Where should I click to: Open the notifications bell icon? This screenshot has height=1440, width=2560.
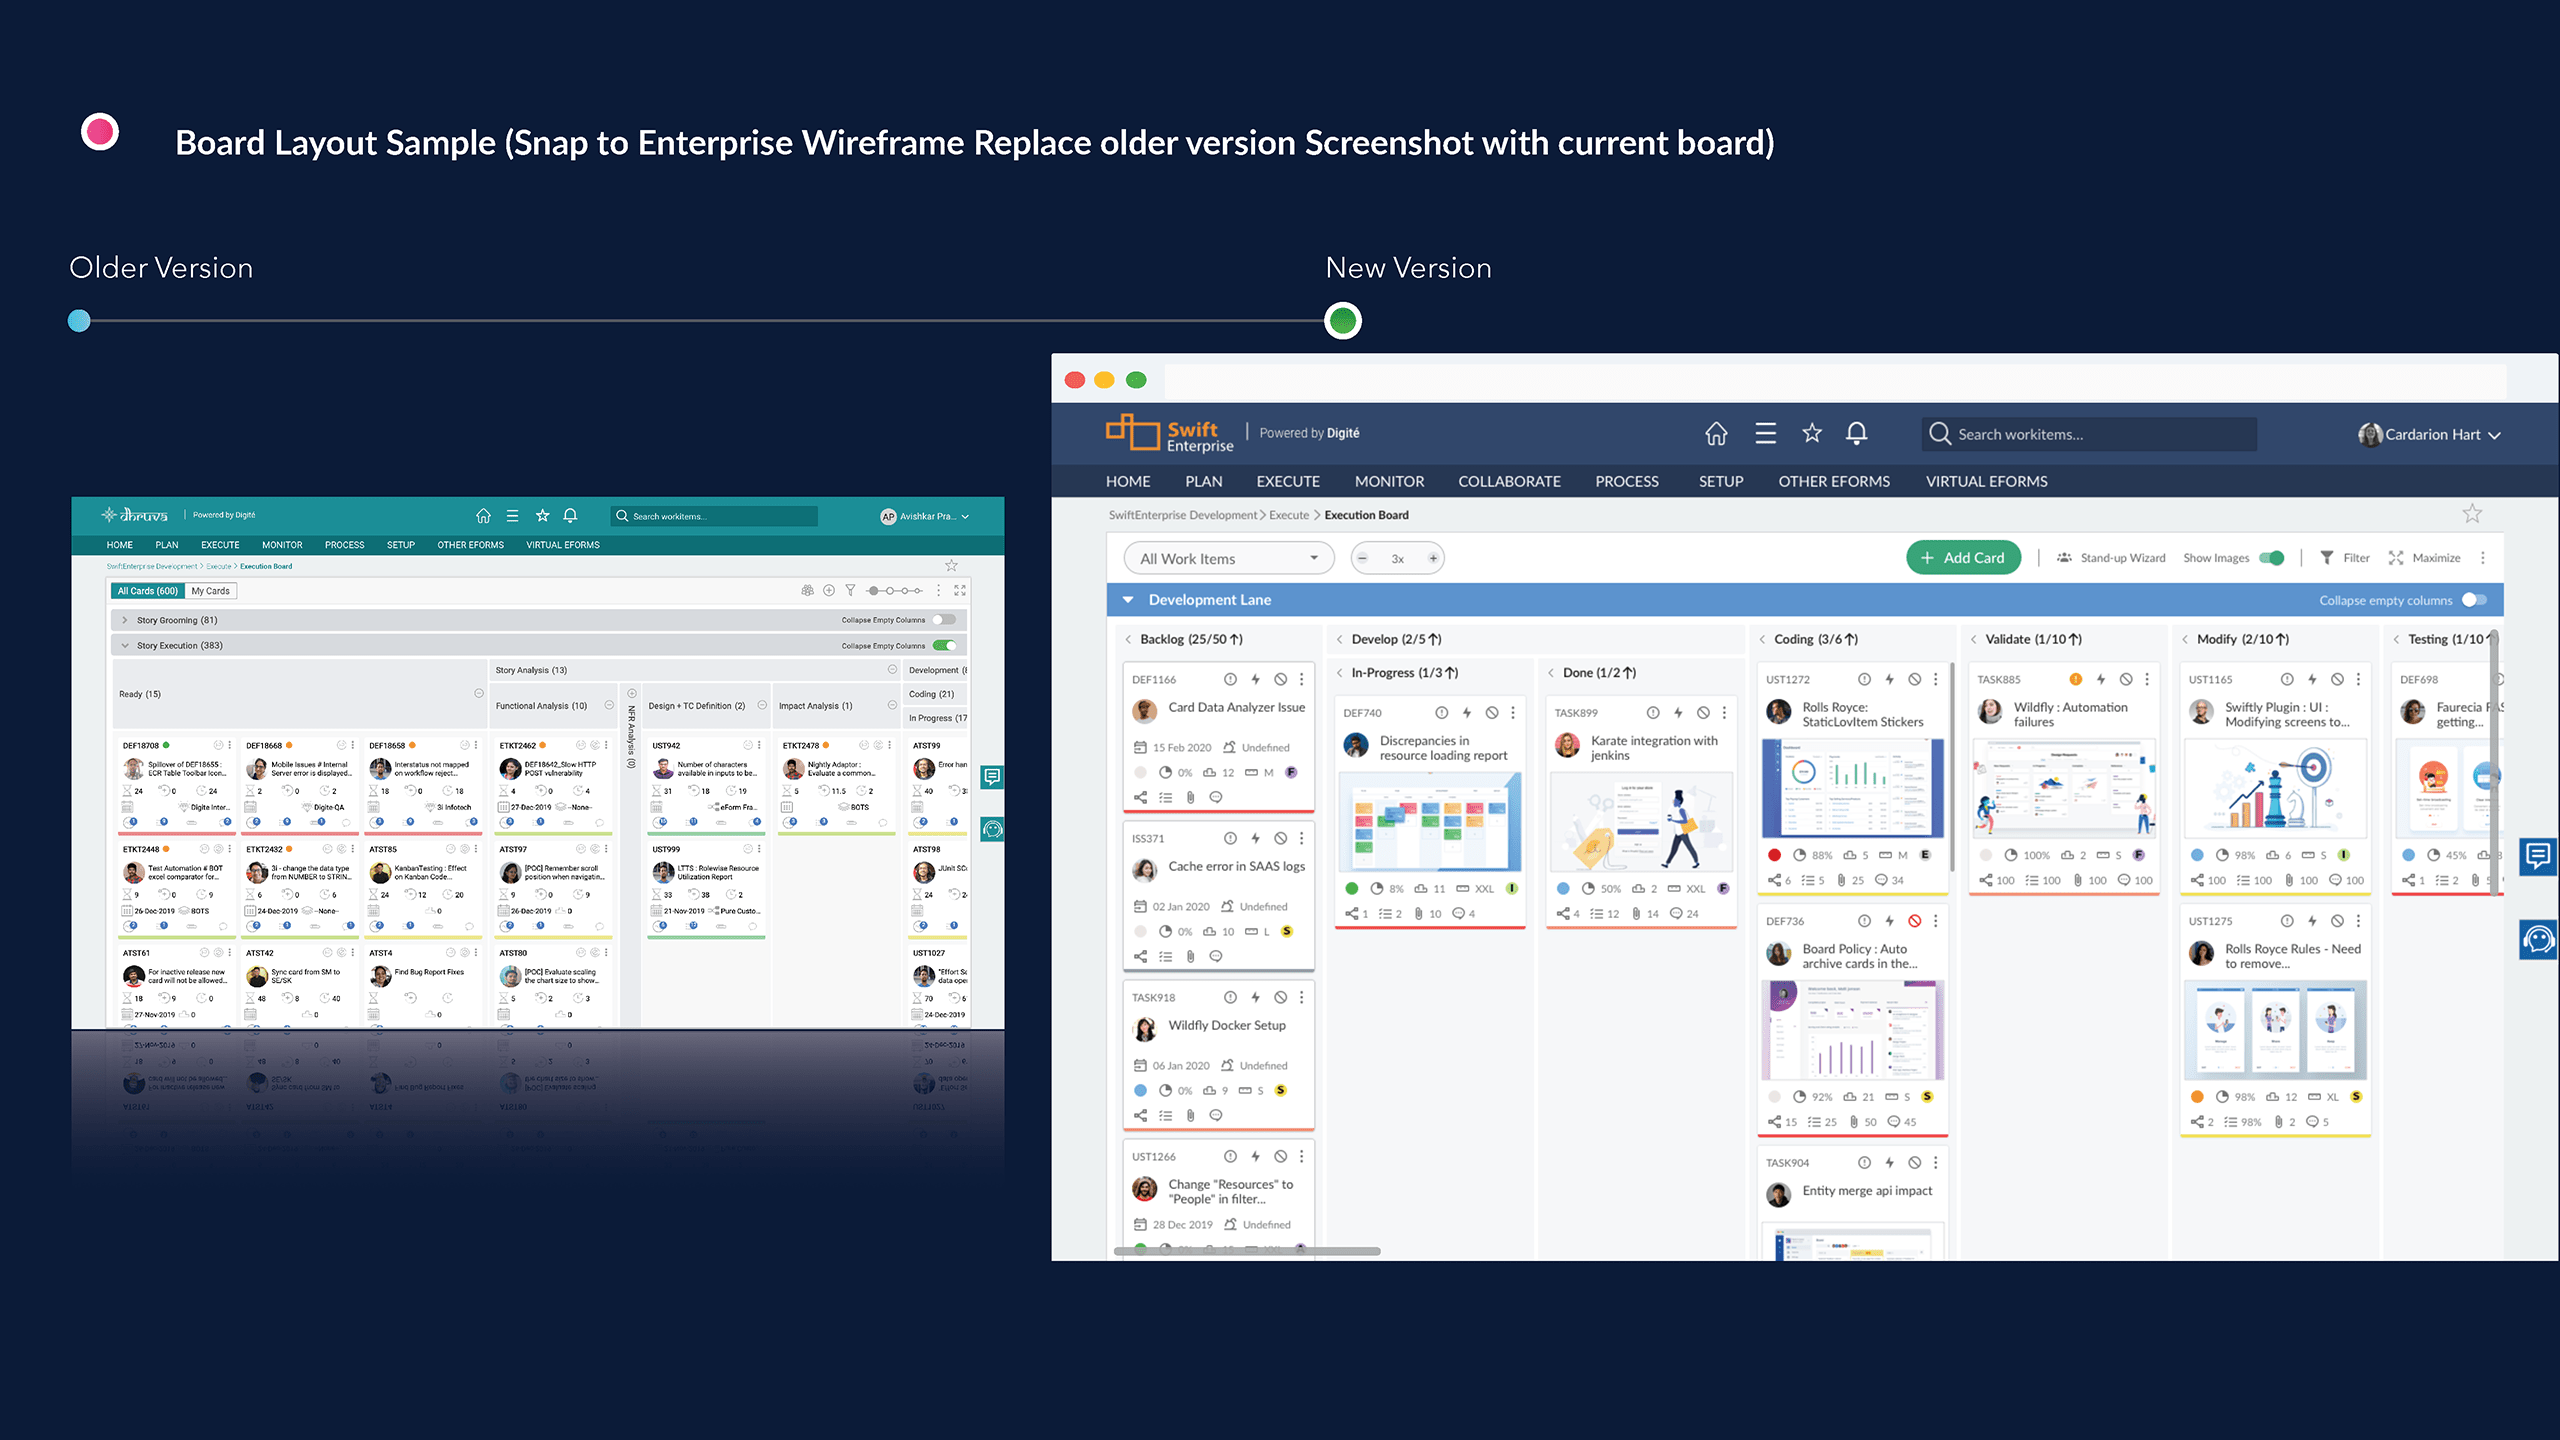coord(1857,433)
